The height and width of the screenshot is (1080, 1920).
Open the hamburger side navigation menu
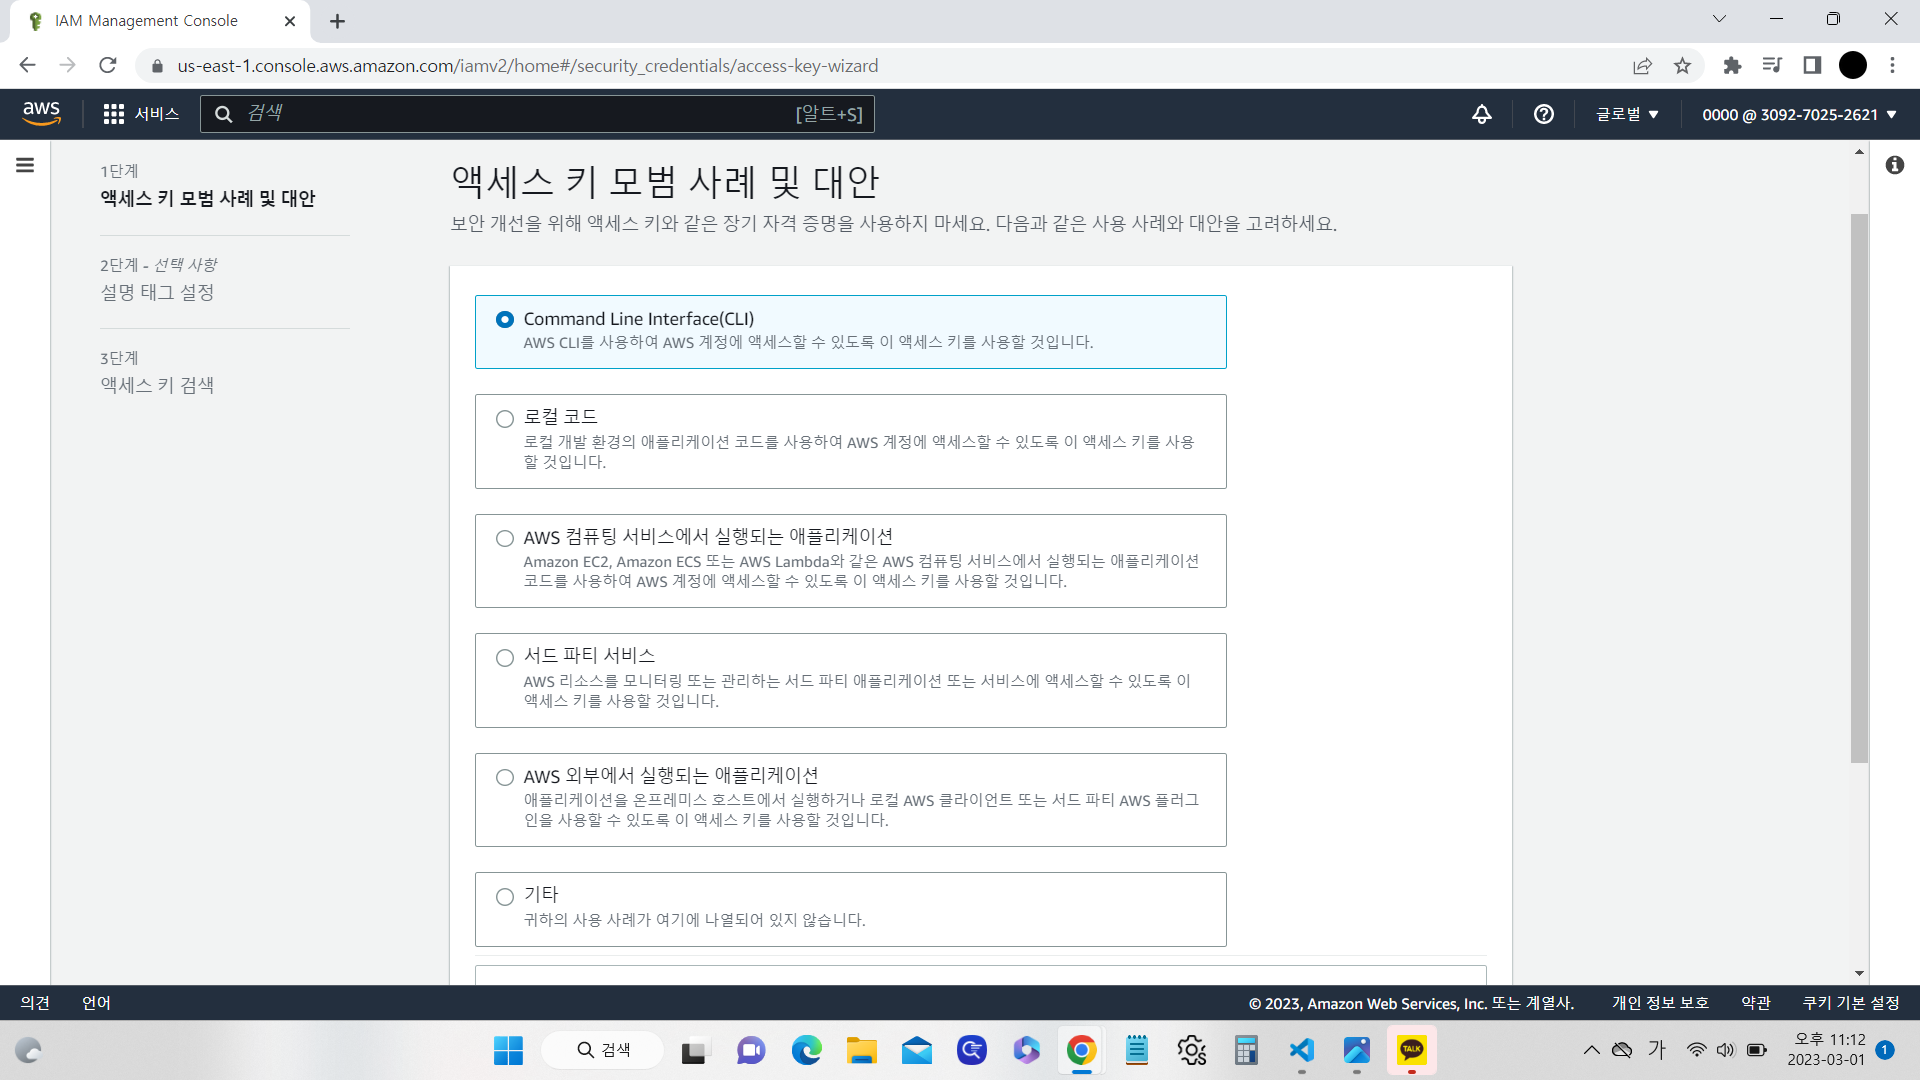[x=25, y=165]
